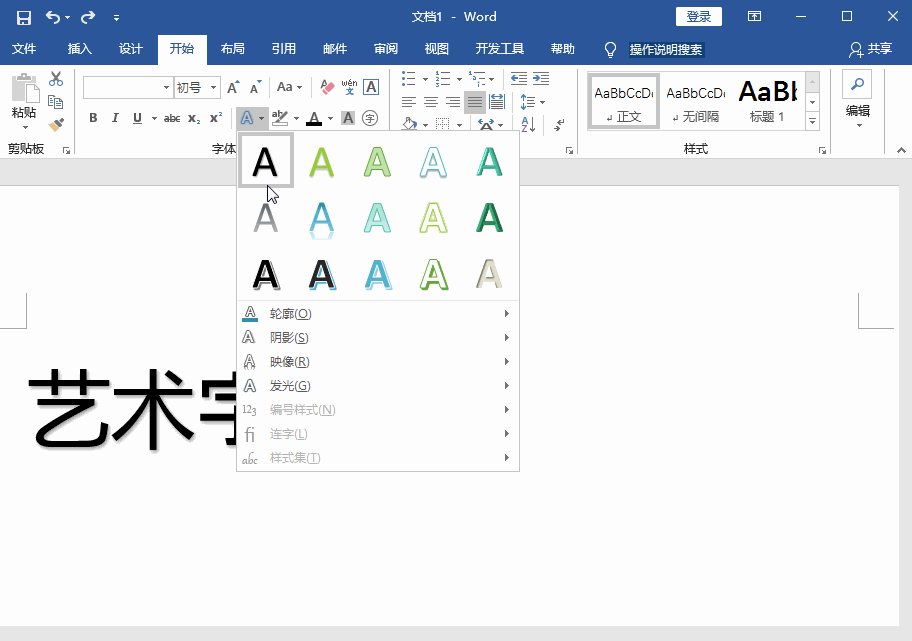
Task: Select the enclose characters (字) icon
Action: click(x=370, y=117)
